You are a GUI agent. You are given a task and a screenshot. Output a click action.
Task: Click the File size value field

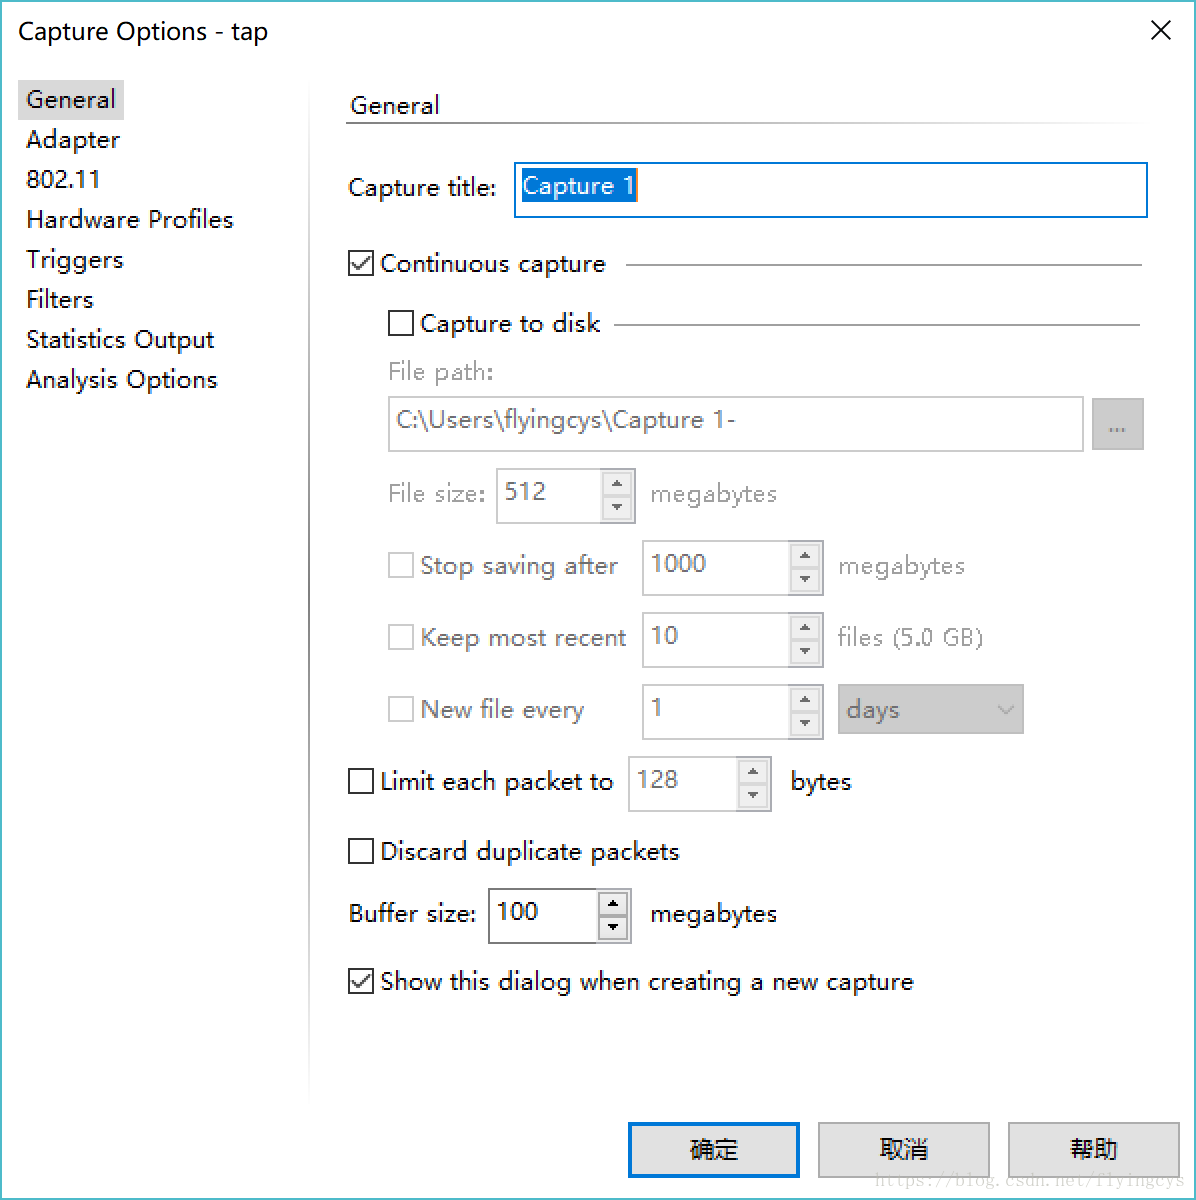coord(549,495)
